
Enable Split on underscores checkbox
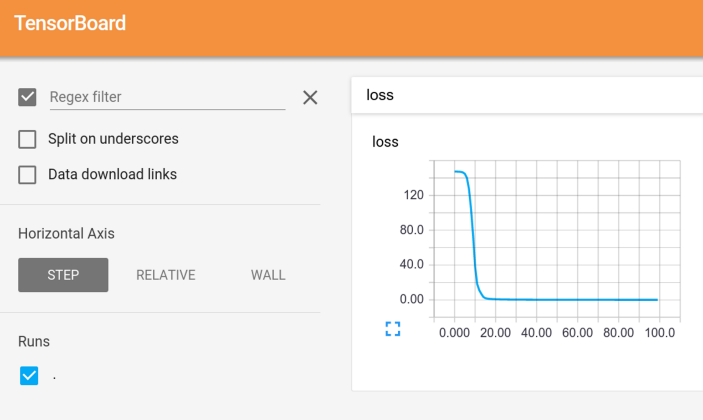(27, 139)
